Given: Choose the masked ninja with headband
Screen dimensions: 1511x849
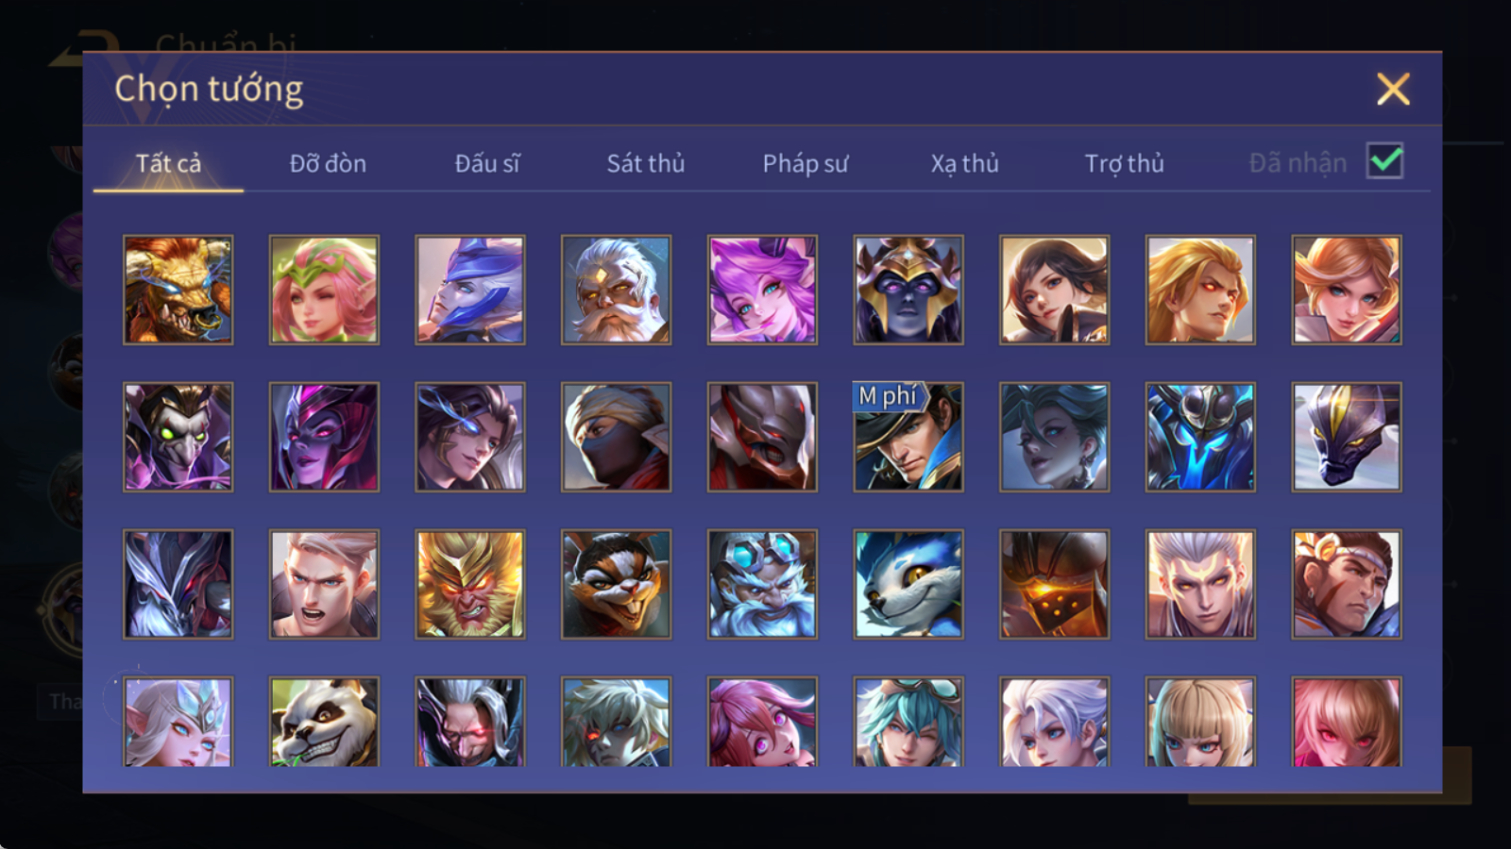Looking at the screenshot, I should tap(616, 437).
